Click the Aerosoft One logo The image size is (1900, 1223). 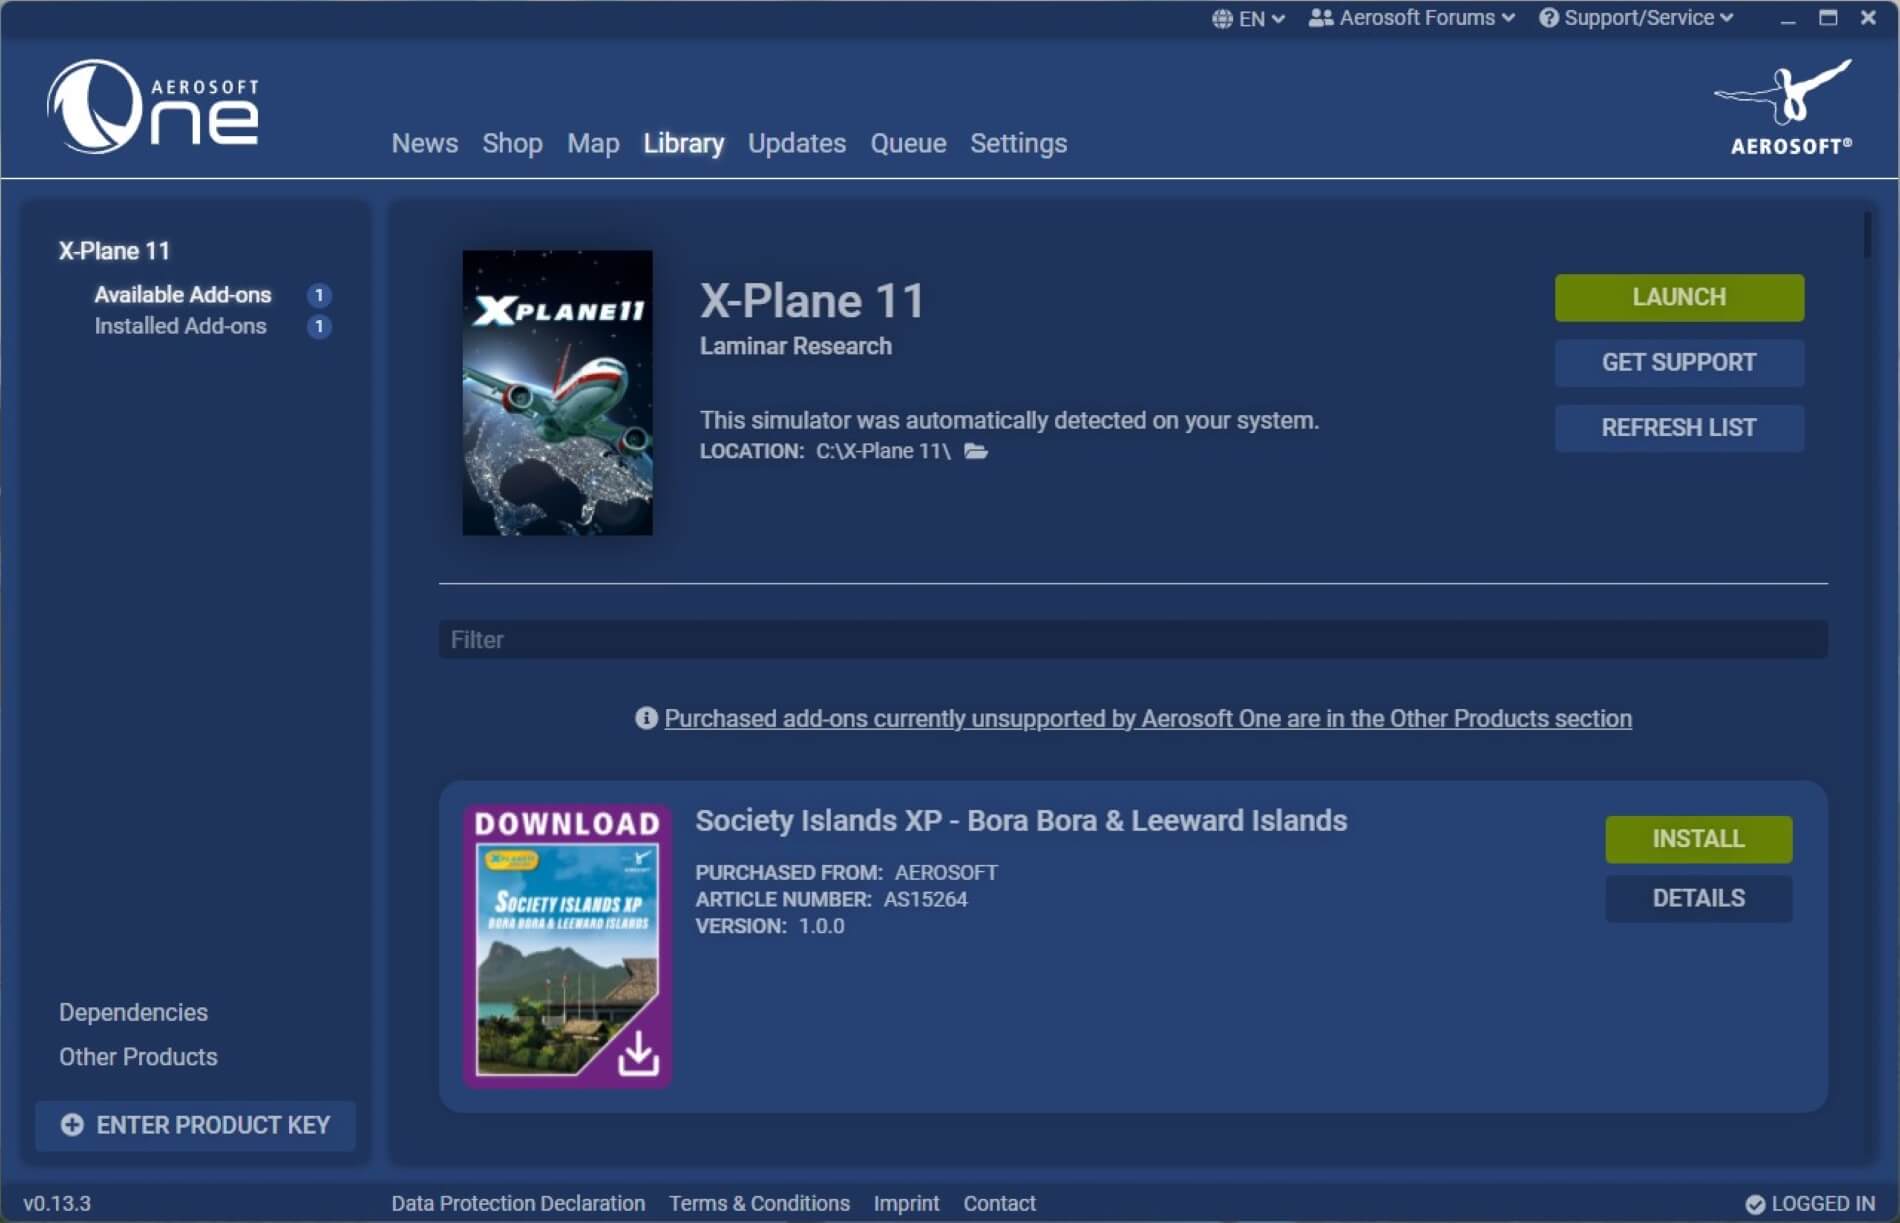click(x=153, y=107)
